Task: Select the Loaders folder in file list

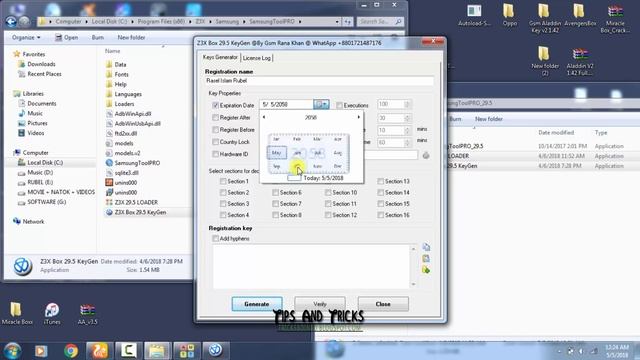Action: coord(124,104)
